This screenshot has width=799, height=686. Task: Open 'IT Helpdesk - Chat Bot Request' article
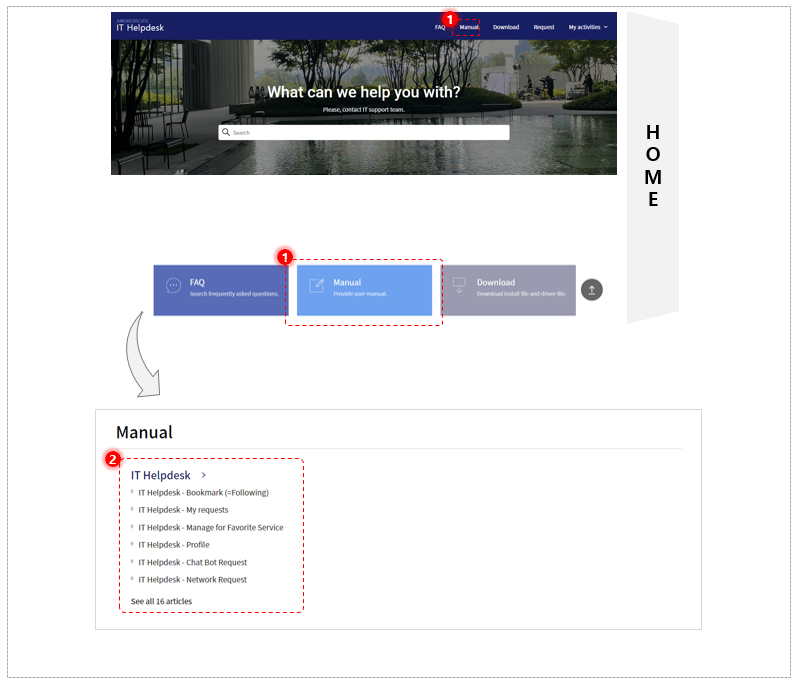tap(193, 563)
